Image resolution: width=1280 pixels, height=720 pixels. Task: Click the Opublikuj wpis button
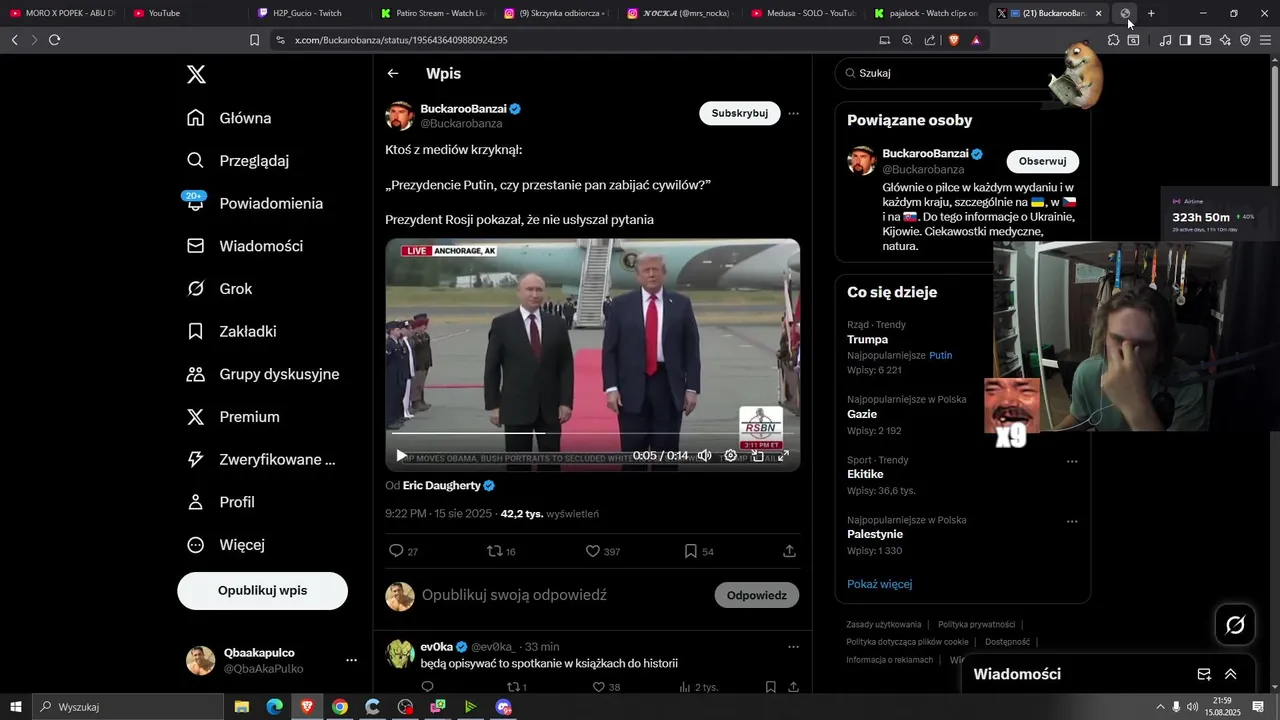(x=262, y=591)
